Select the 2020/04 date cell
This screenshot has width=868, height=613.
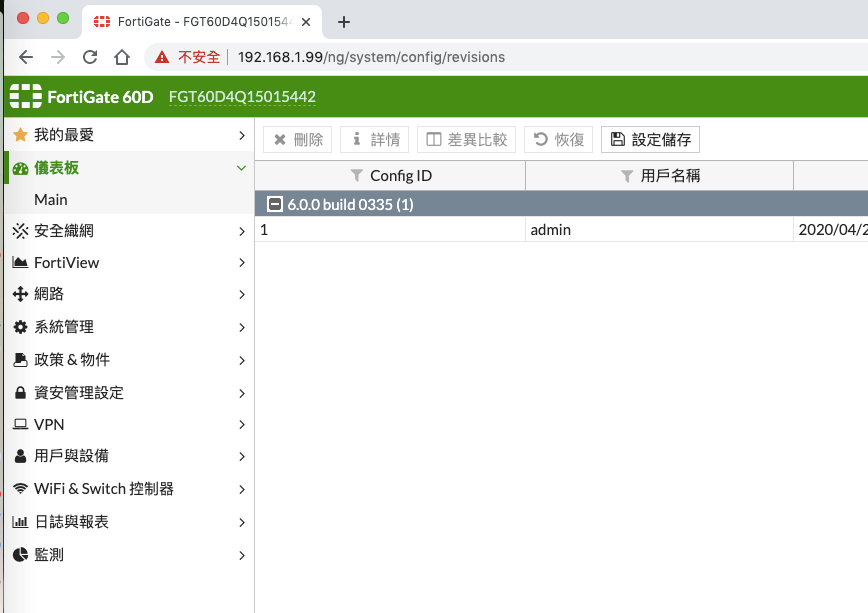[831, 229]
